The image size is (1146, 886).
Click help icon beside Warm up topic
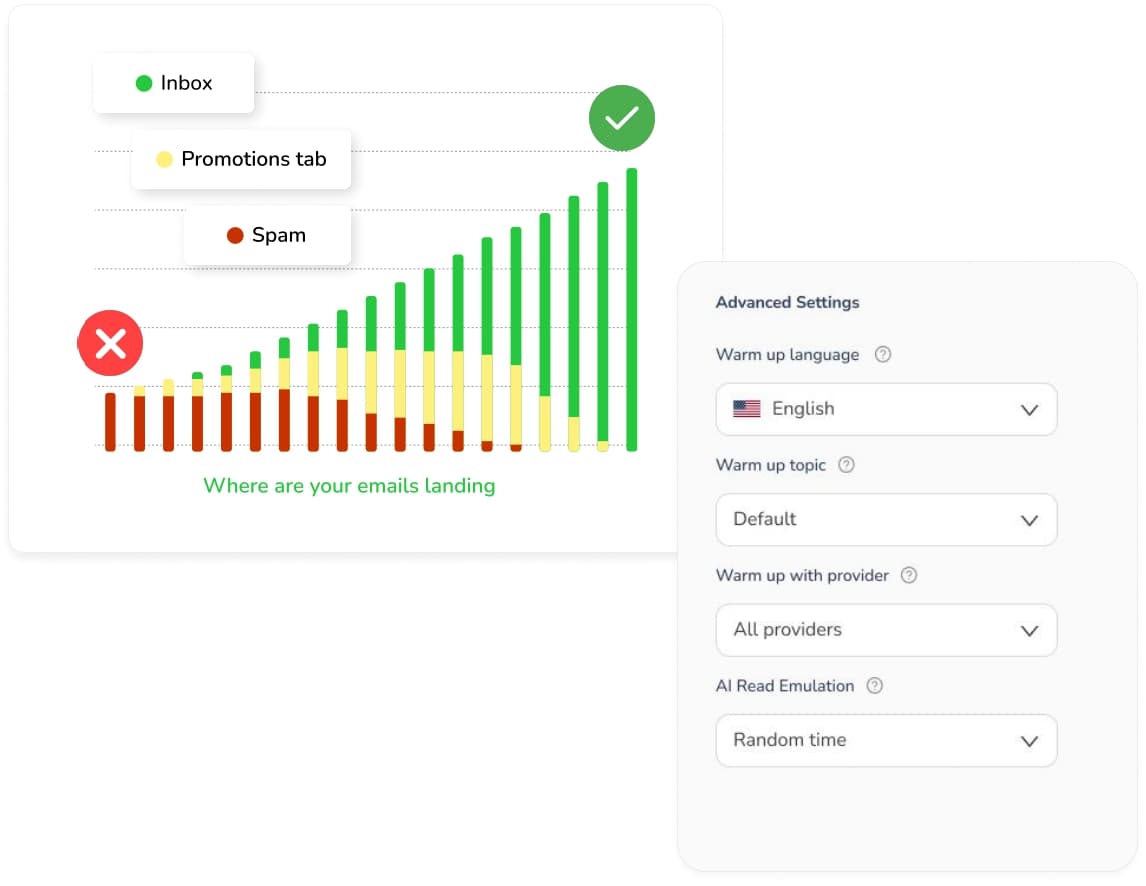tap(846, 465)
